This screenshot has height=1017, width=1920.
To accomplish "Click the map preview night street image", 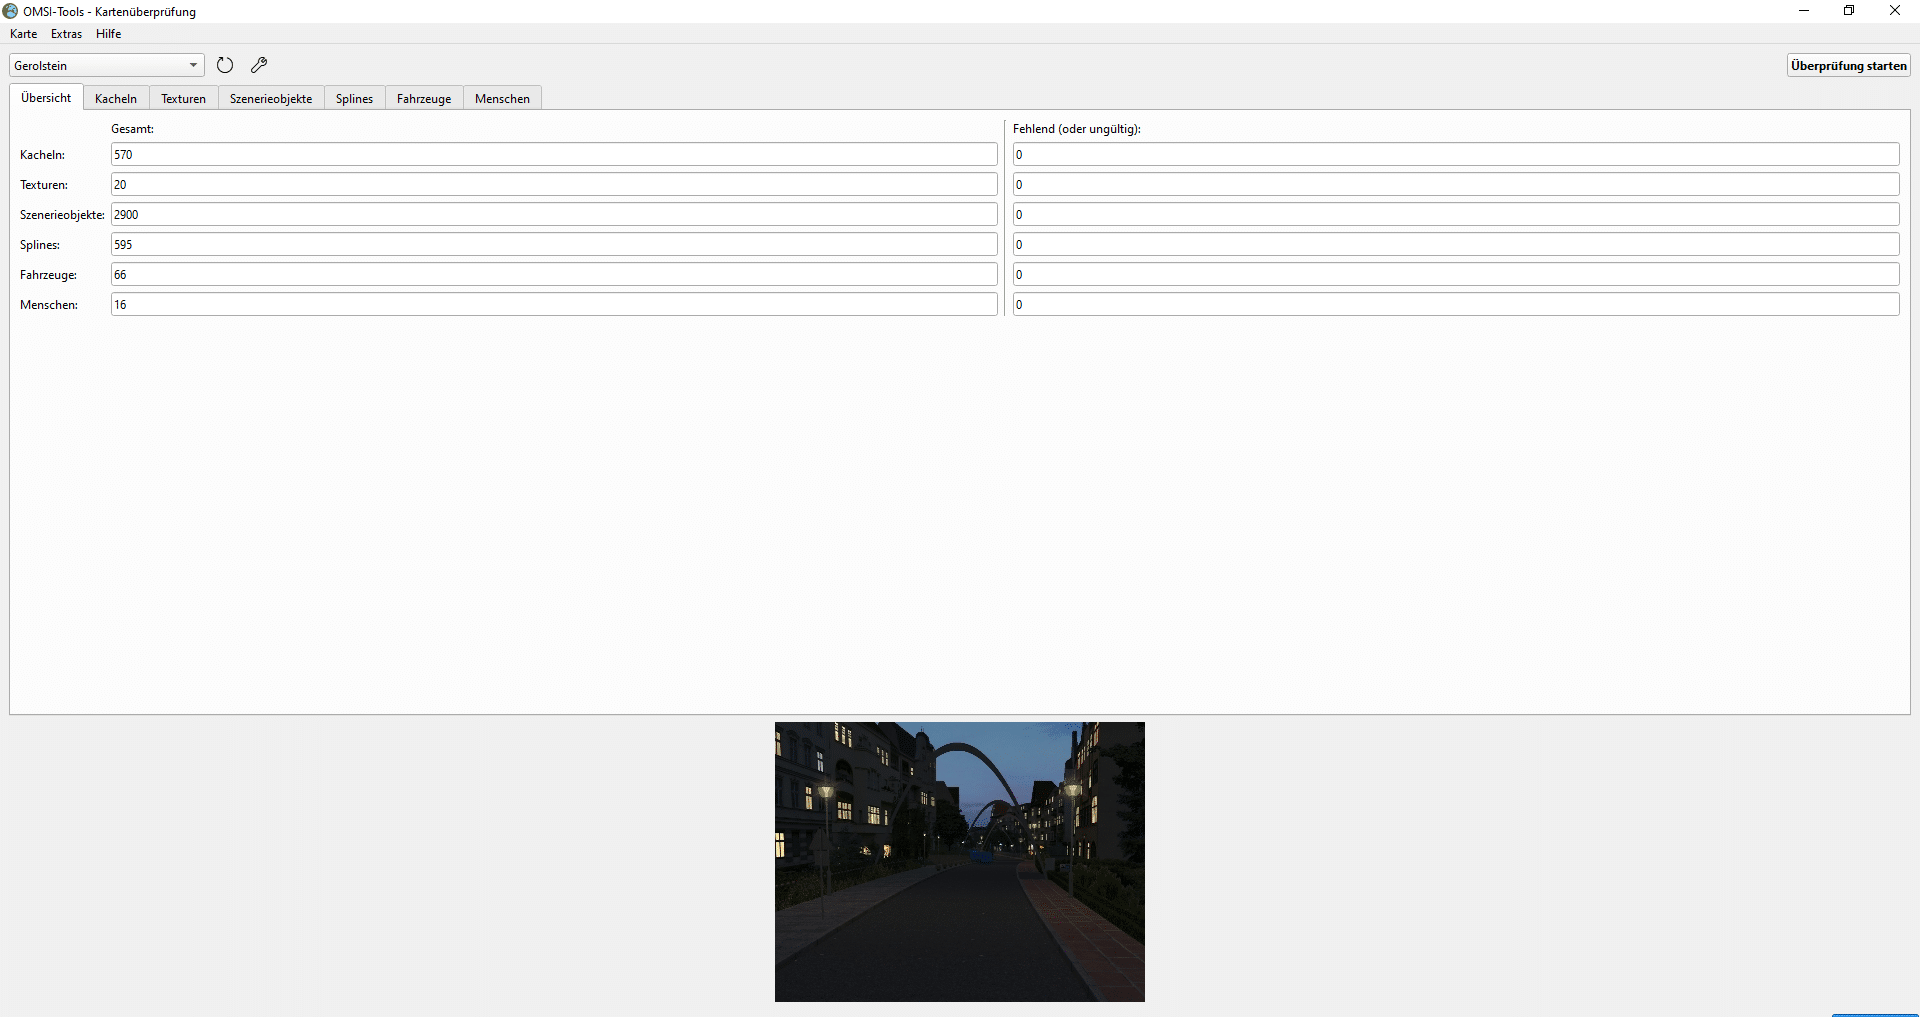I will (959, 861).
